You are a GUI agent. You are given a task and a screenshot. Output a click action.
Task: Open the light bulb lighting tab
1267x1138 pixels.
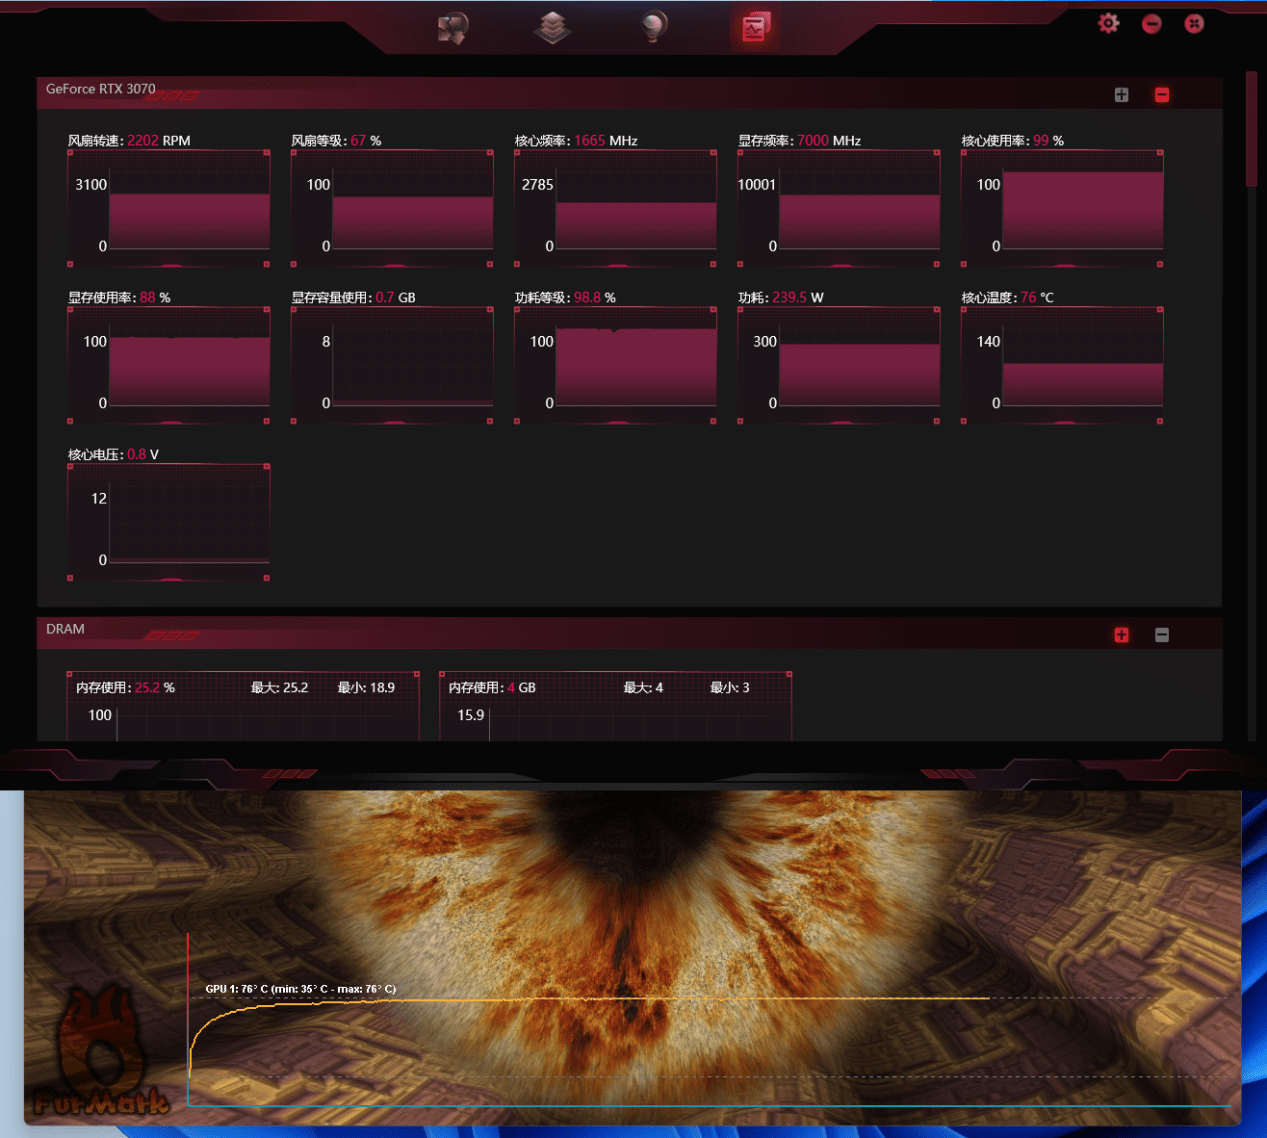click(654, 27)
